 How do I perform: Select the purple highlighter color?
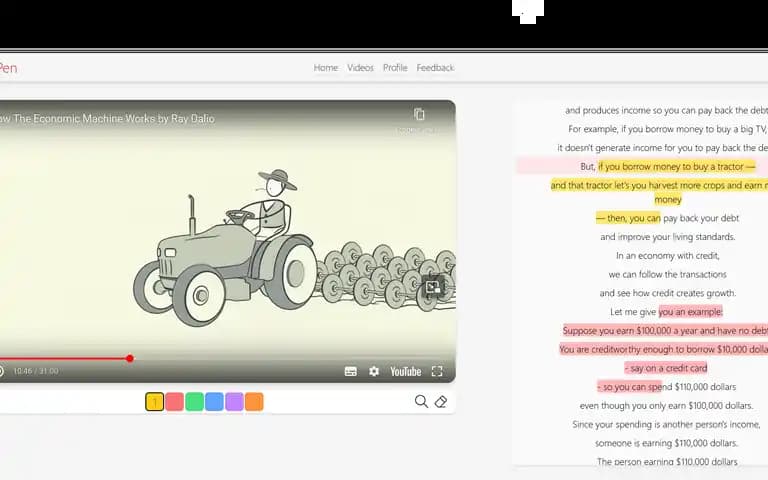[x=234, y=402]
